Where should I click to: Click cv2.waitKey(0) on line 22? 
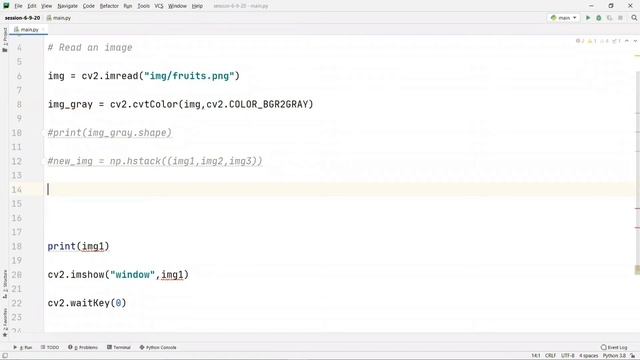click(x=87, y=303)
